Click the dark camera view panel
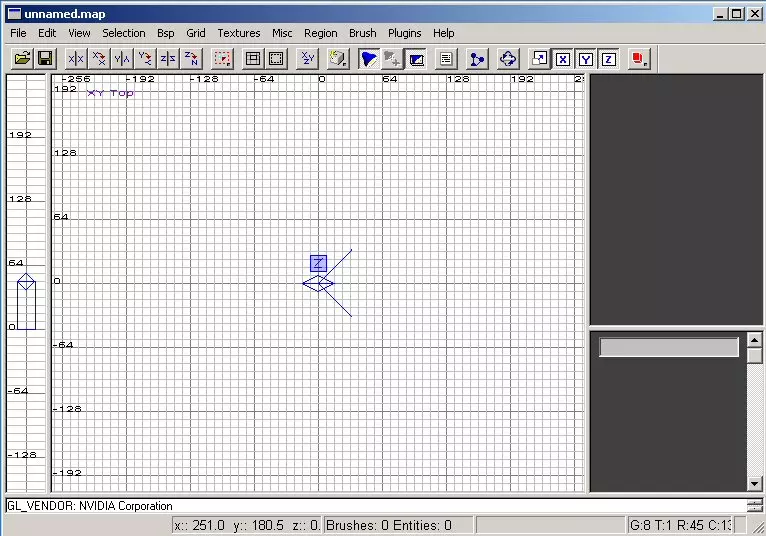Screen dimensions: 766x536 [x=676, y=199]
